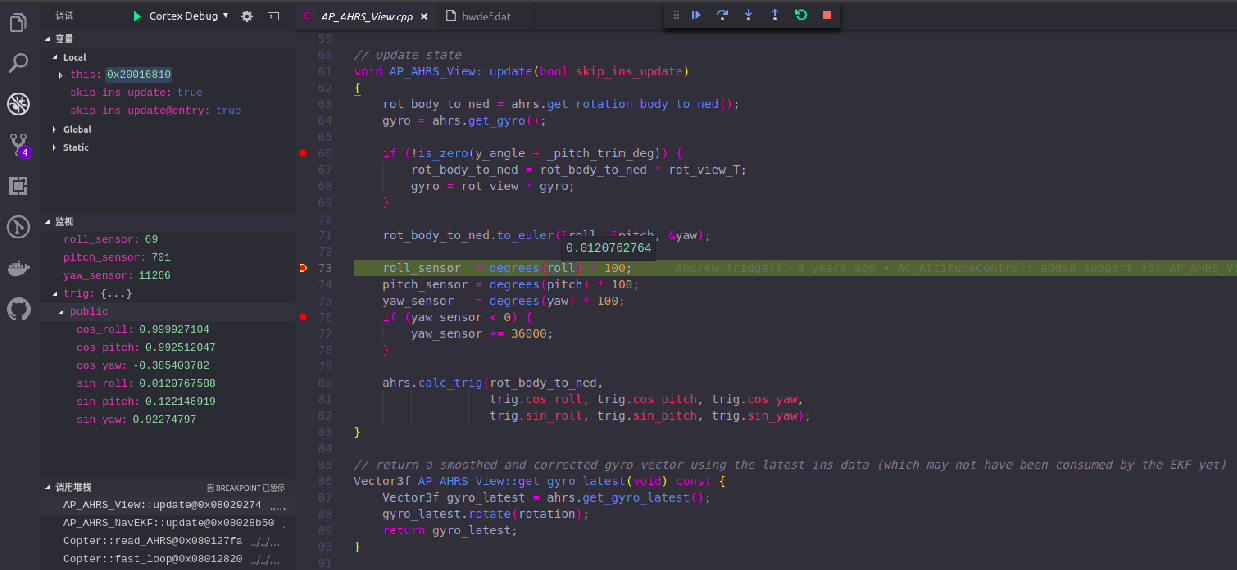Toggle breakpoint on line 66

click(302, 153)
